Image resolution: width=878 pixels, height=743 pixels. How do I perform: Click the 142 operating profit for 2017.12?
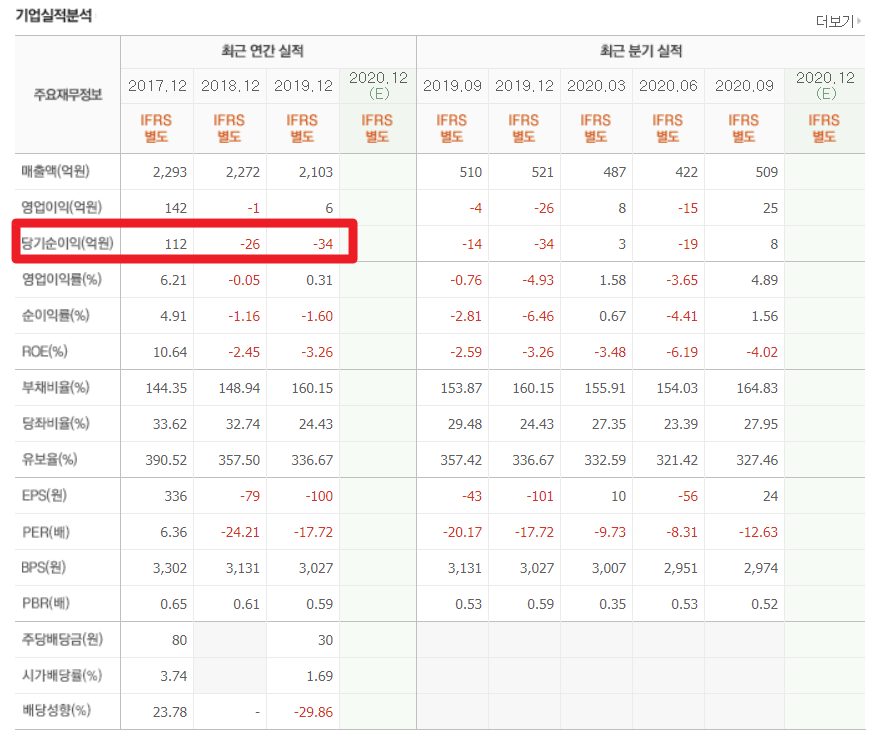coord(176,208)
